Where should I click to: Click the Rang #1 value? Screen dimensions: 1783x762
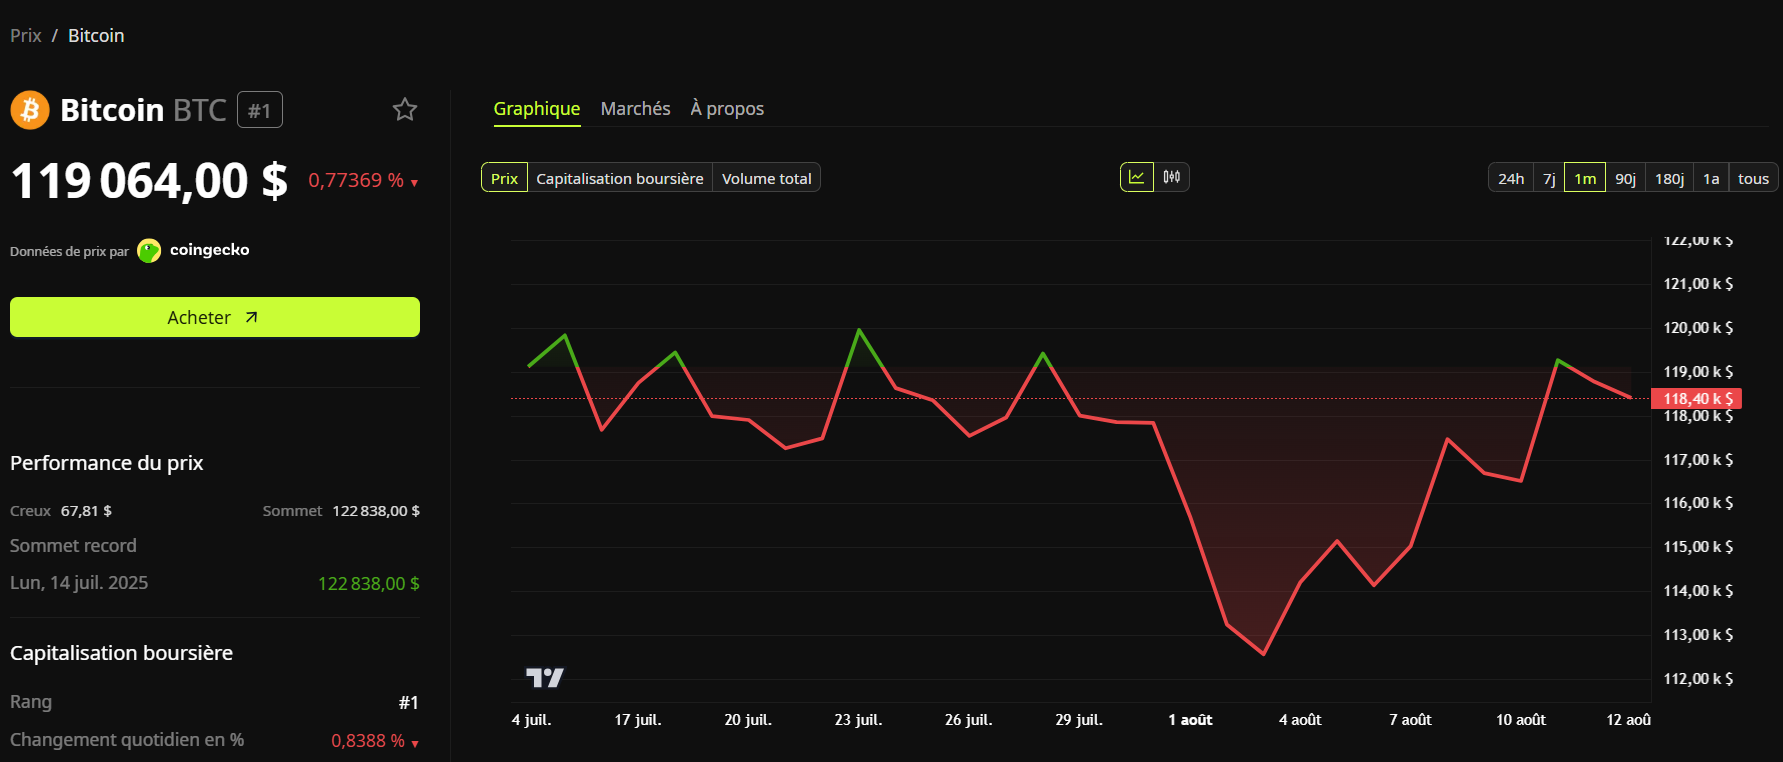click(408, 702)
